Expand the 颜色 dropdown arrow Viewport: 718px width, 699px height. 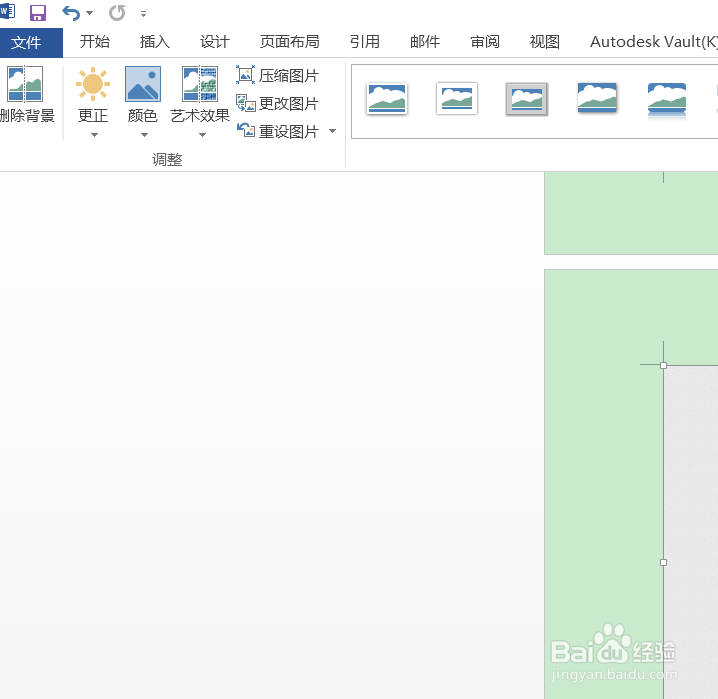(144, 135)
